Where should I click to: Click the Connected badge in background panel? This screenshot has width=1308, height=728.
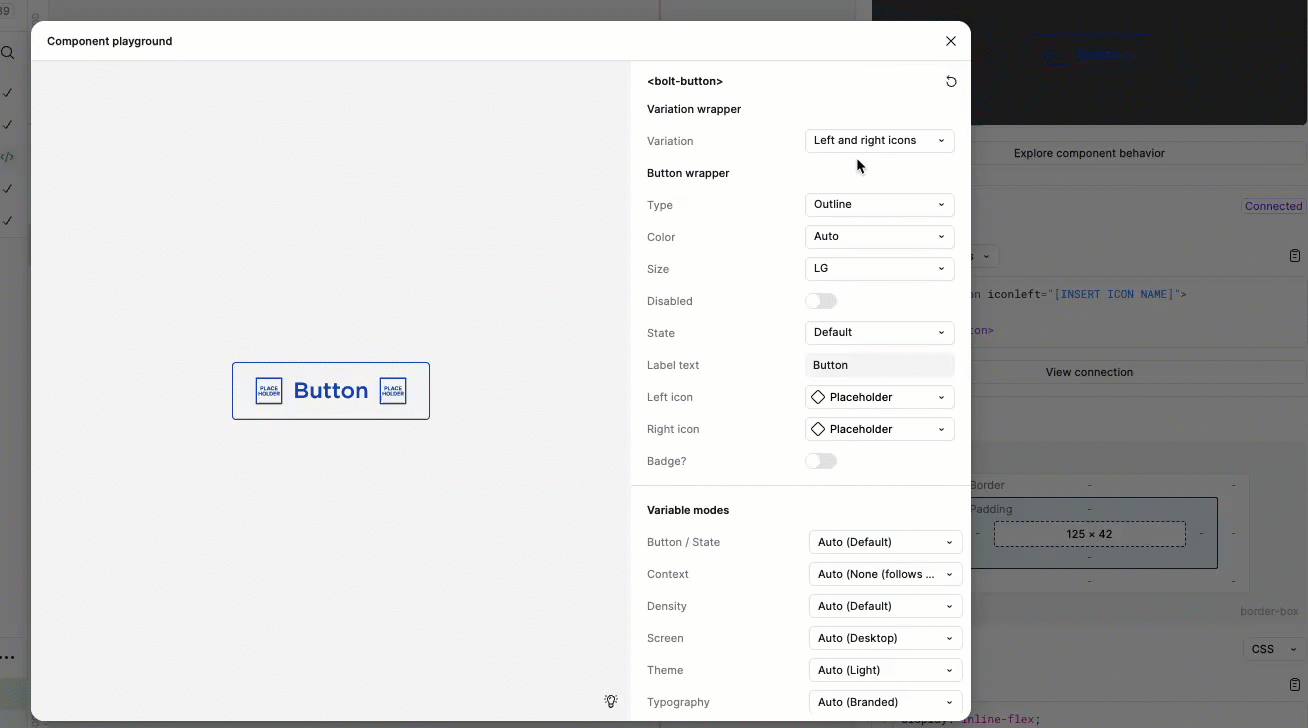click(1273, 206)
